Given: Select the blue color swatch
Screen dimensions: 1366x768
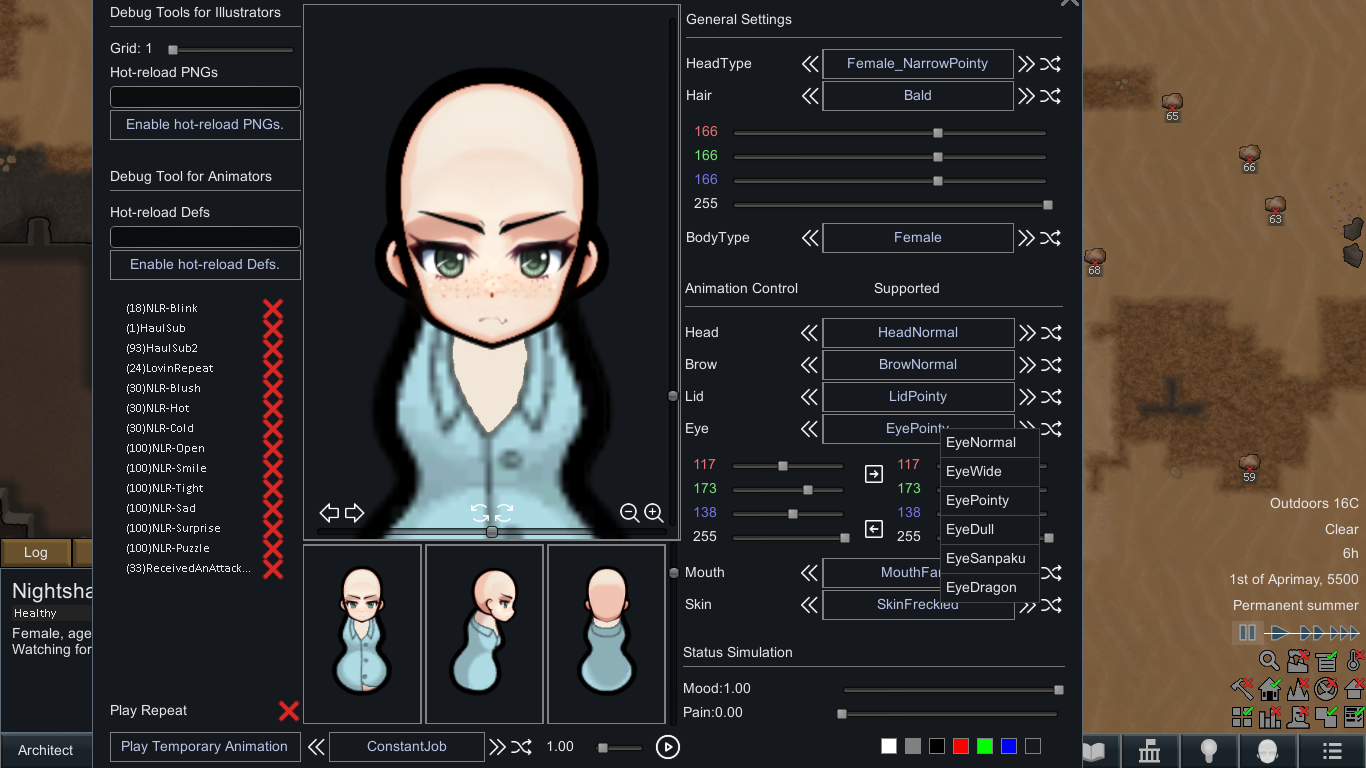Looking at the screenshot, I should (1009, 746).
